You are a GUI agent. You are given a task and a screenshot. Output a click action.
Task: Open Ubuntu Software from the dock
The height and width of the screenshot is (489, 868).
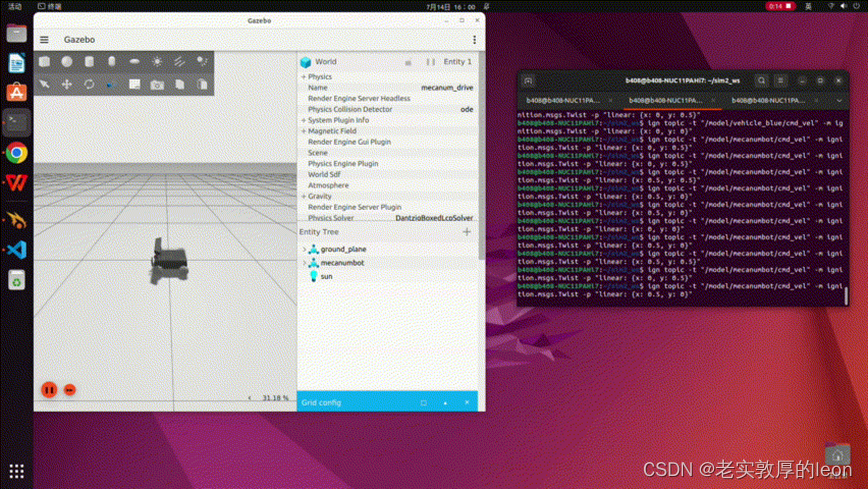(x=17, y=92)
